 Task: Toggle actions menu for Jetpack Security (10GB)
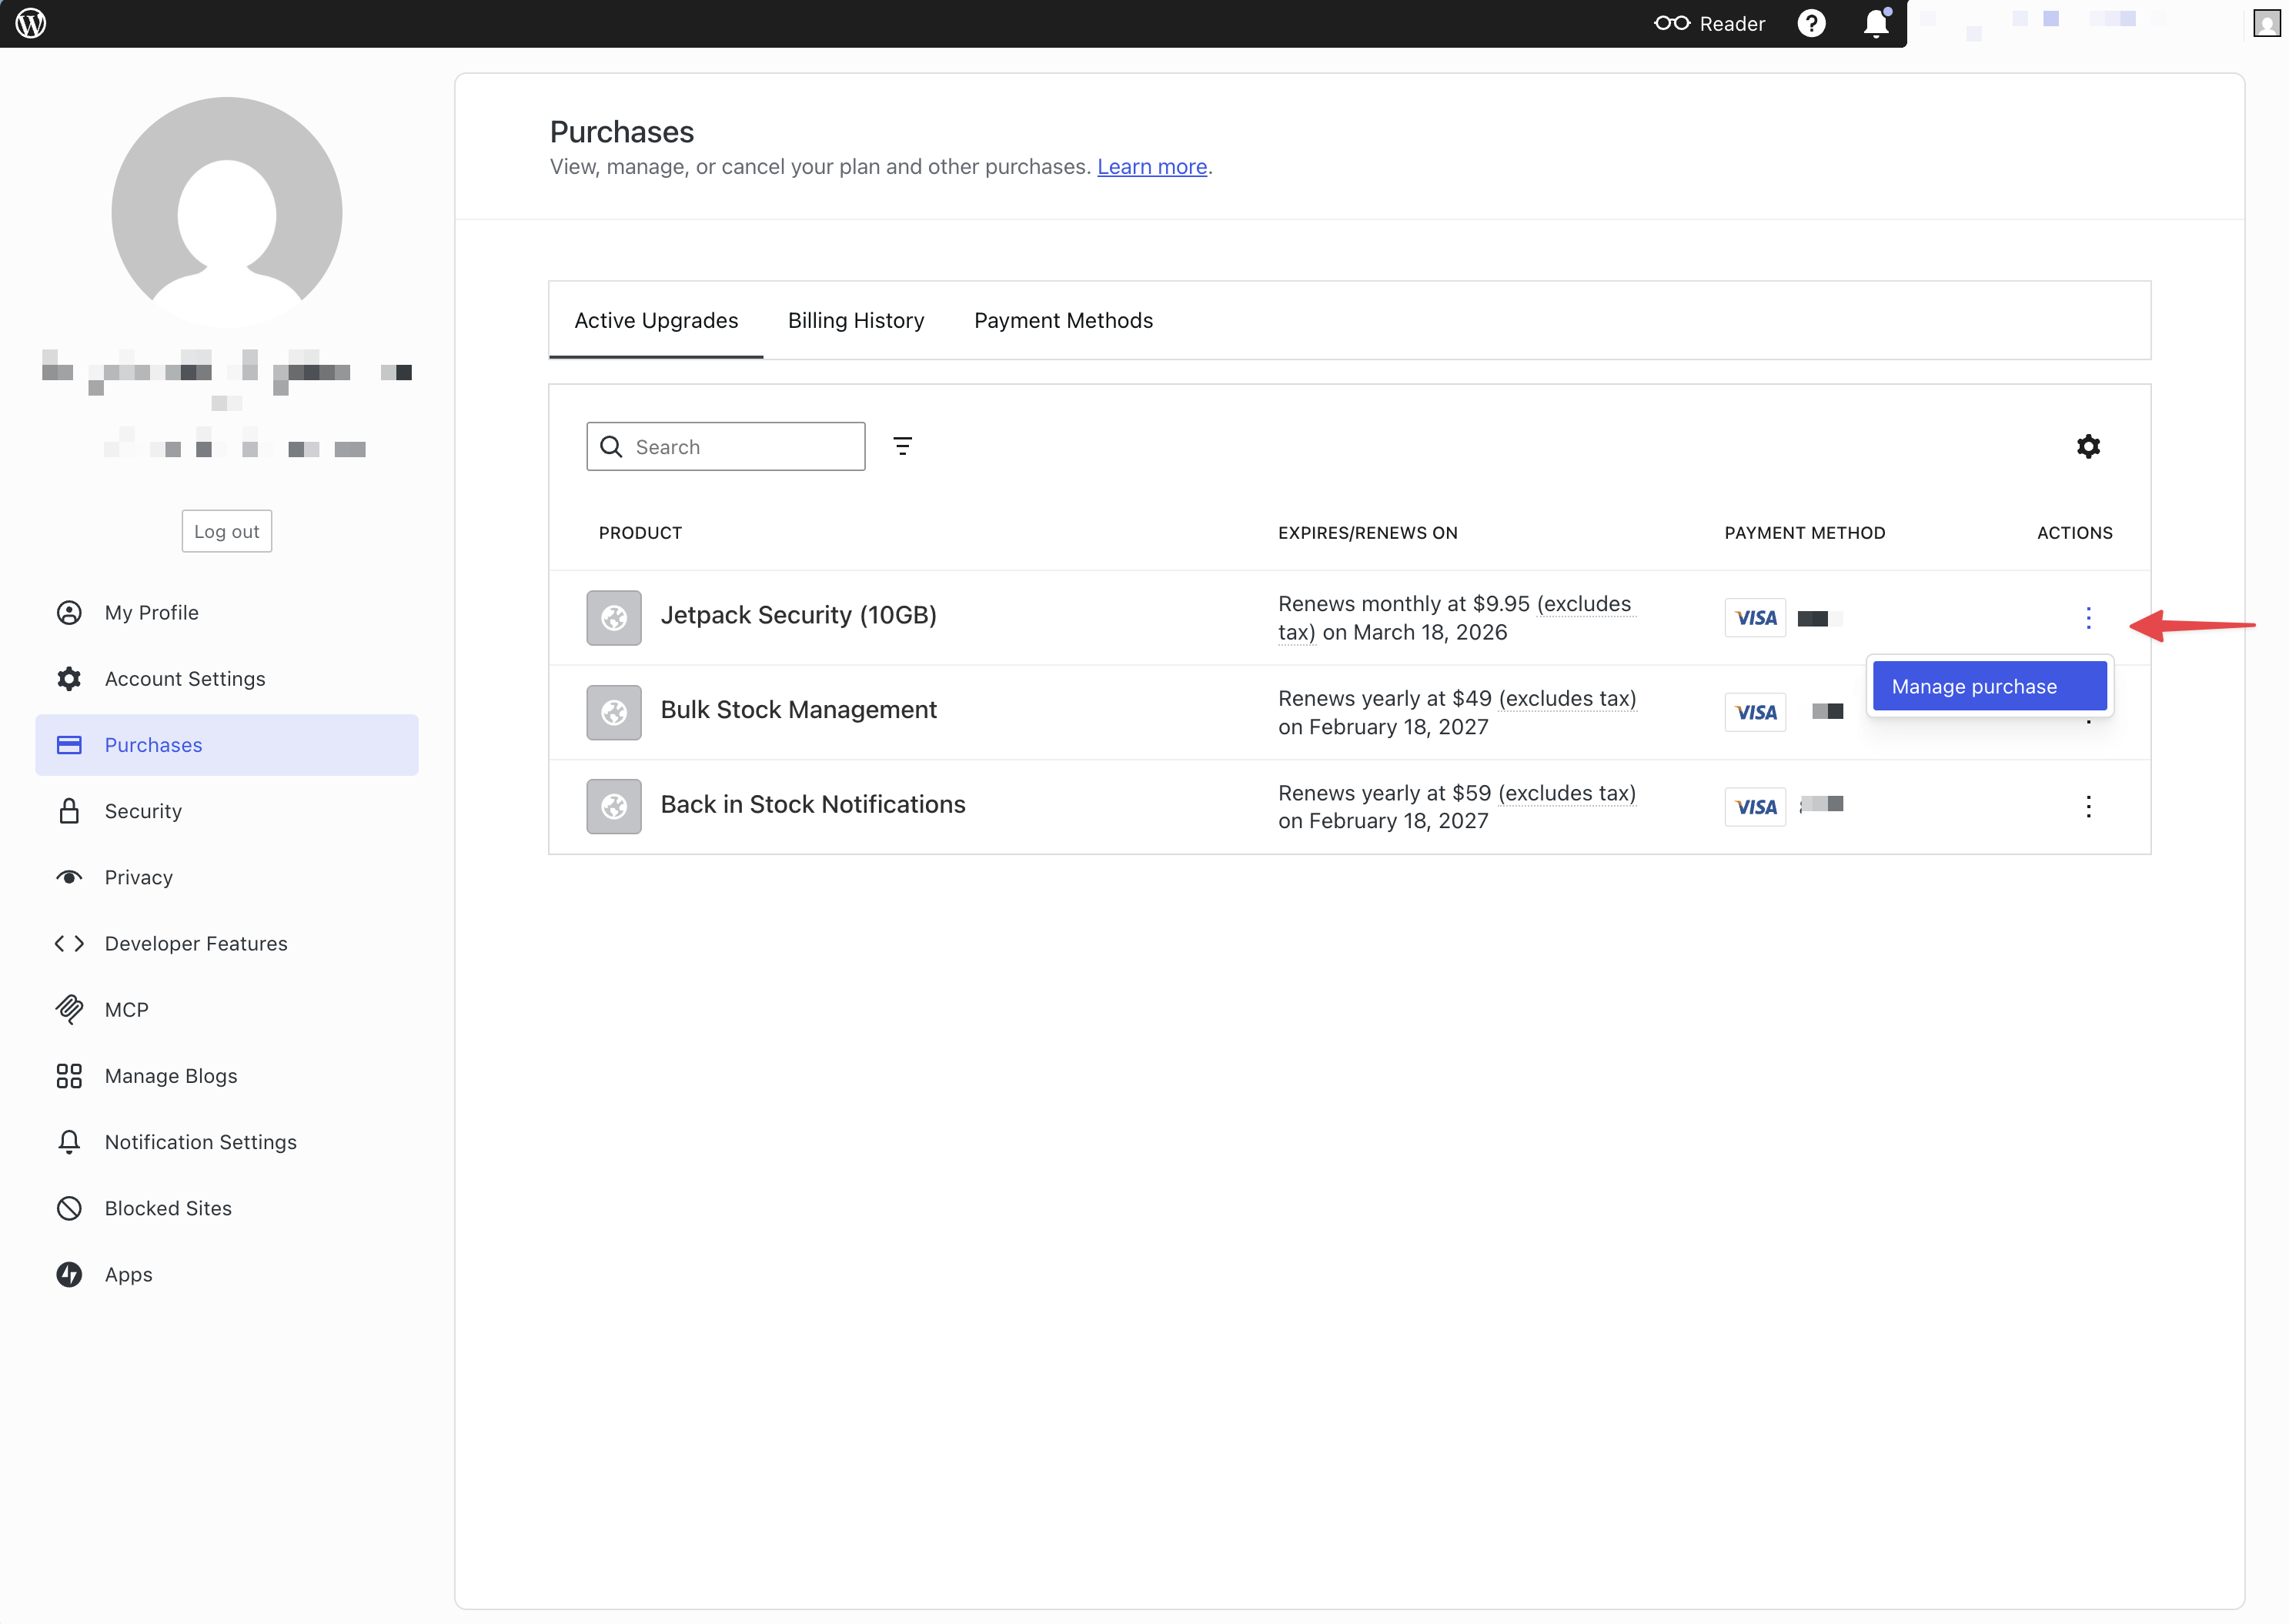click(x=2088, y=618)
